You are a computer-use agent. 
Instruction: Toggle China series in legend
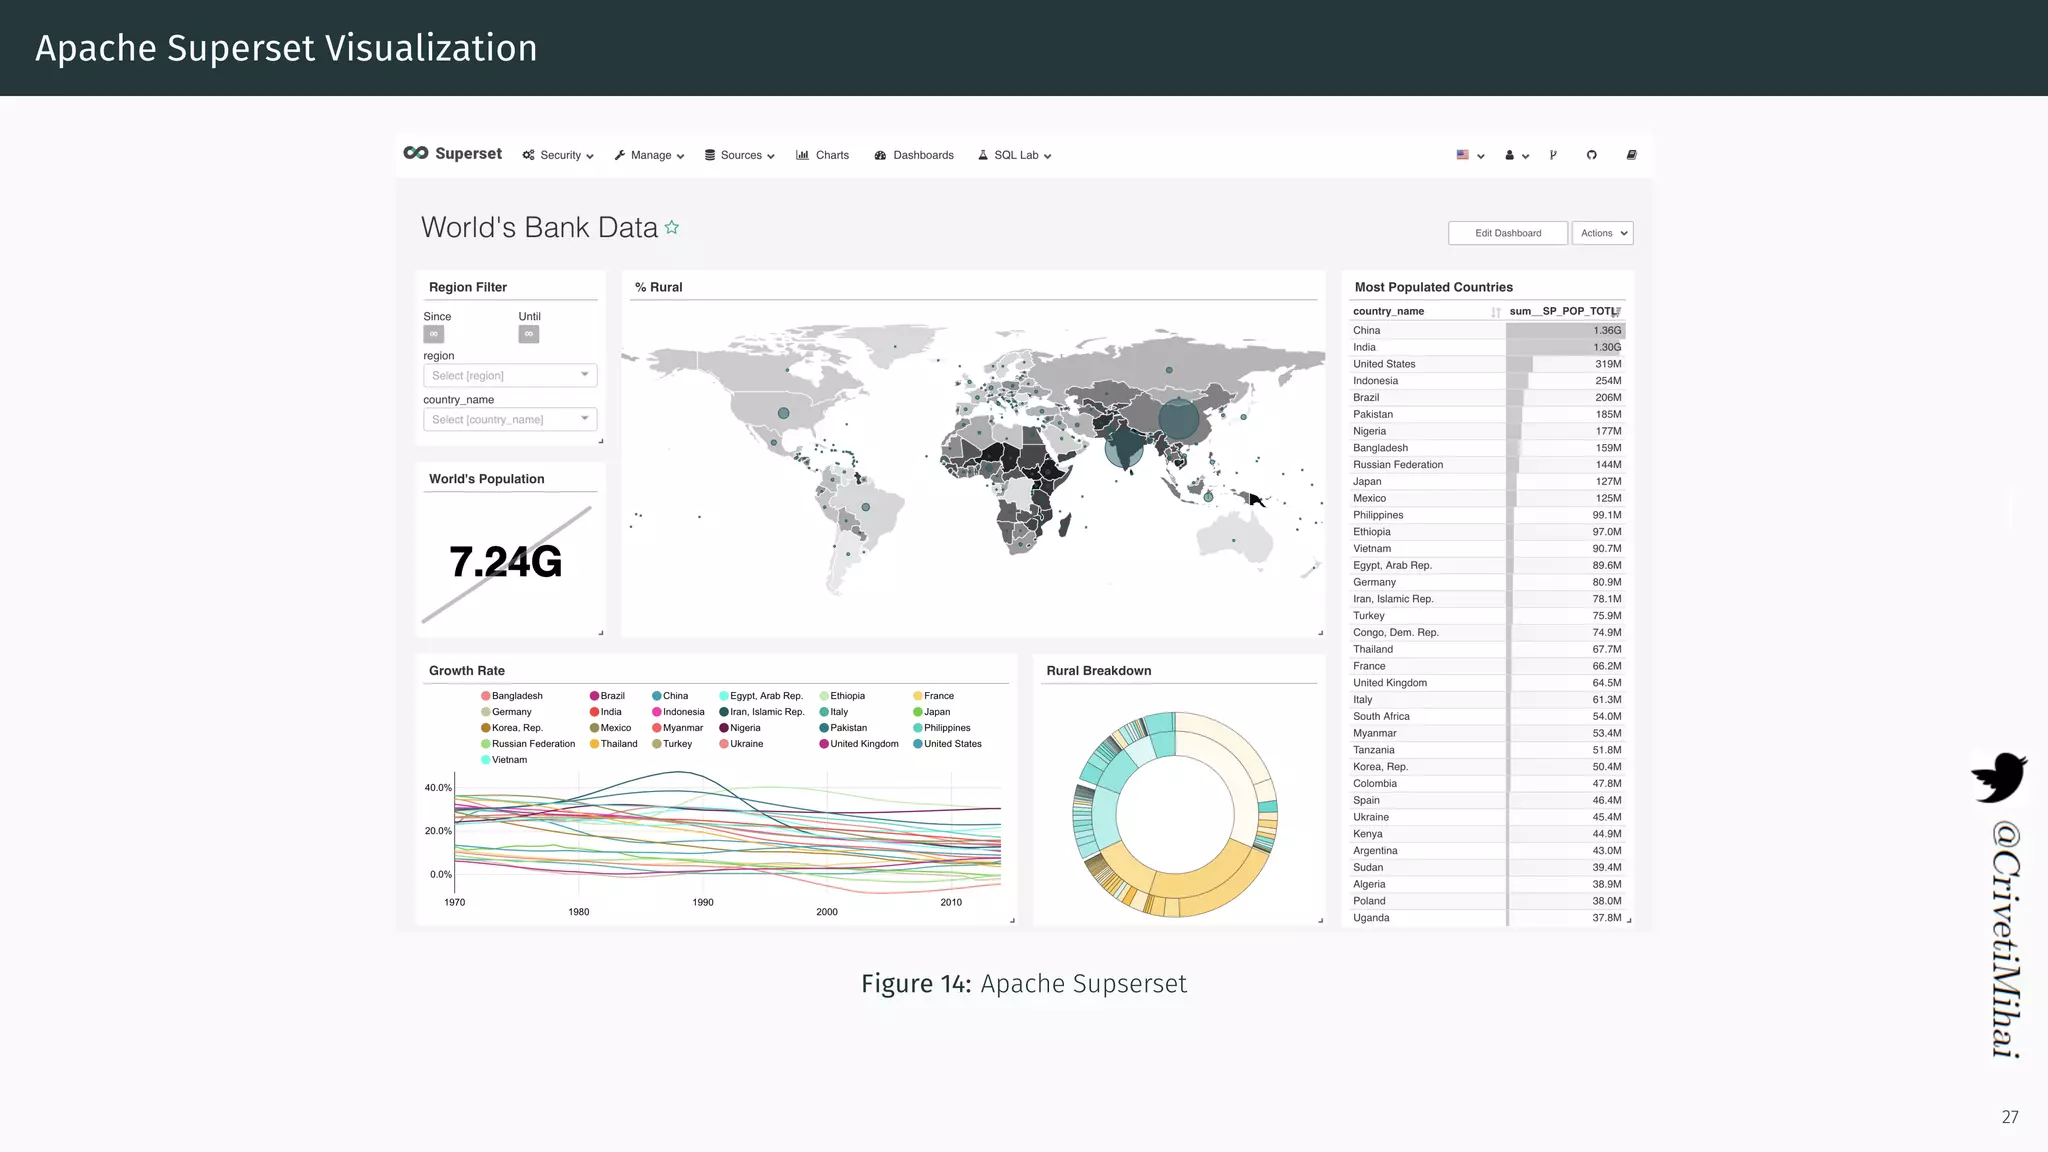point(670,696)
